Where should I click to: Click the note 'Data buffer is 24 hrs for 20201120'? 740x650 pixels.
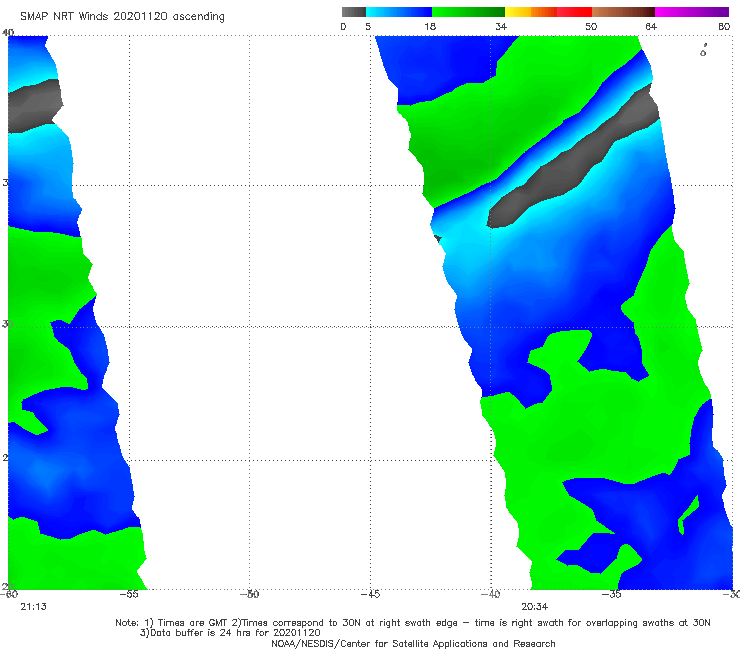point(230,633)
